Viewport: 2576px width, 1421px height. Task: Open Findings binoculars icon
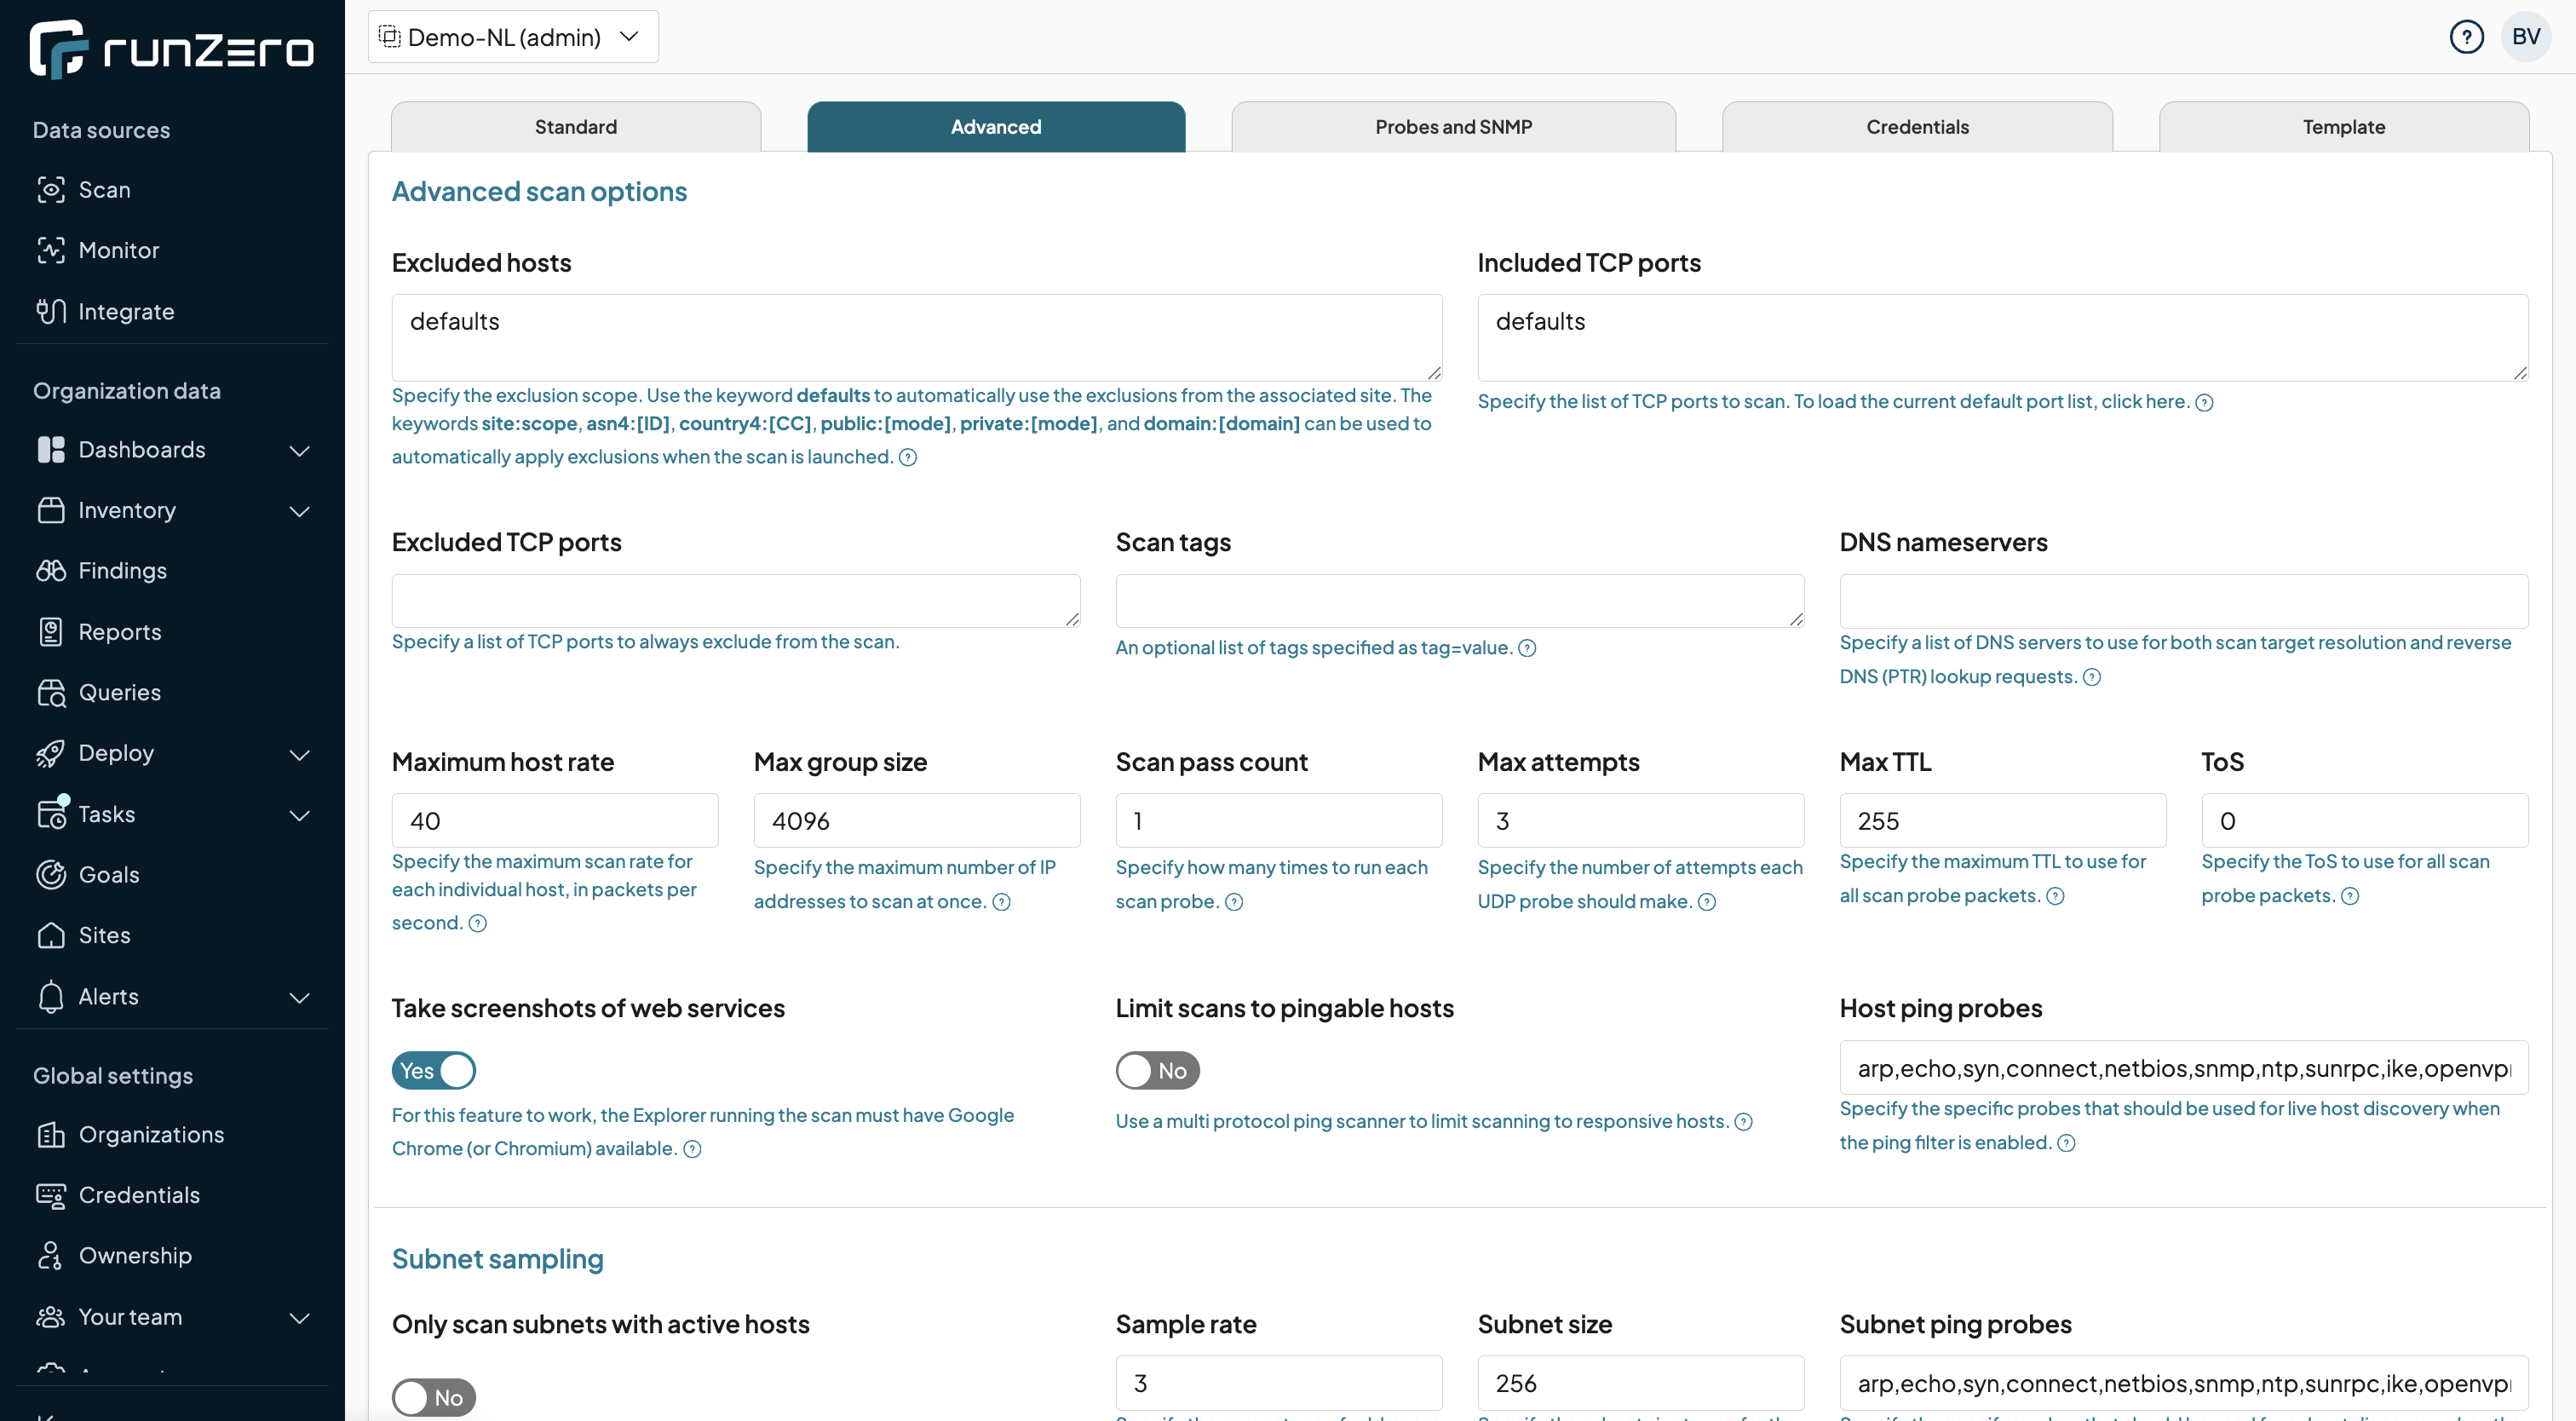click(x=51, y=570)
